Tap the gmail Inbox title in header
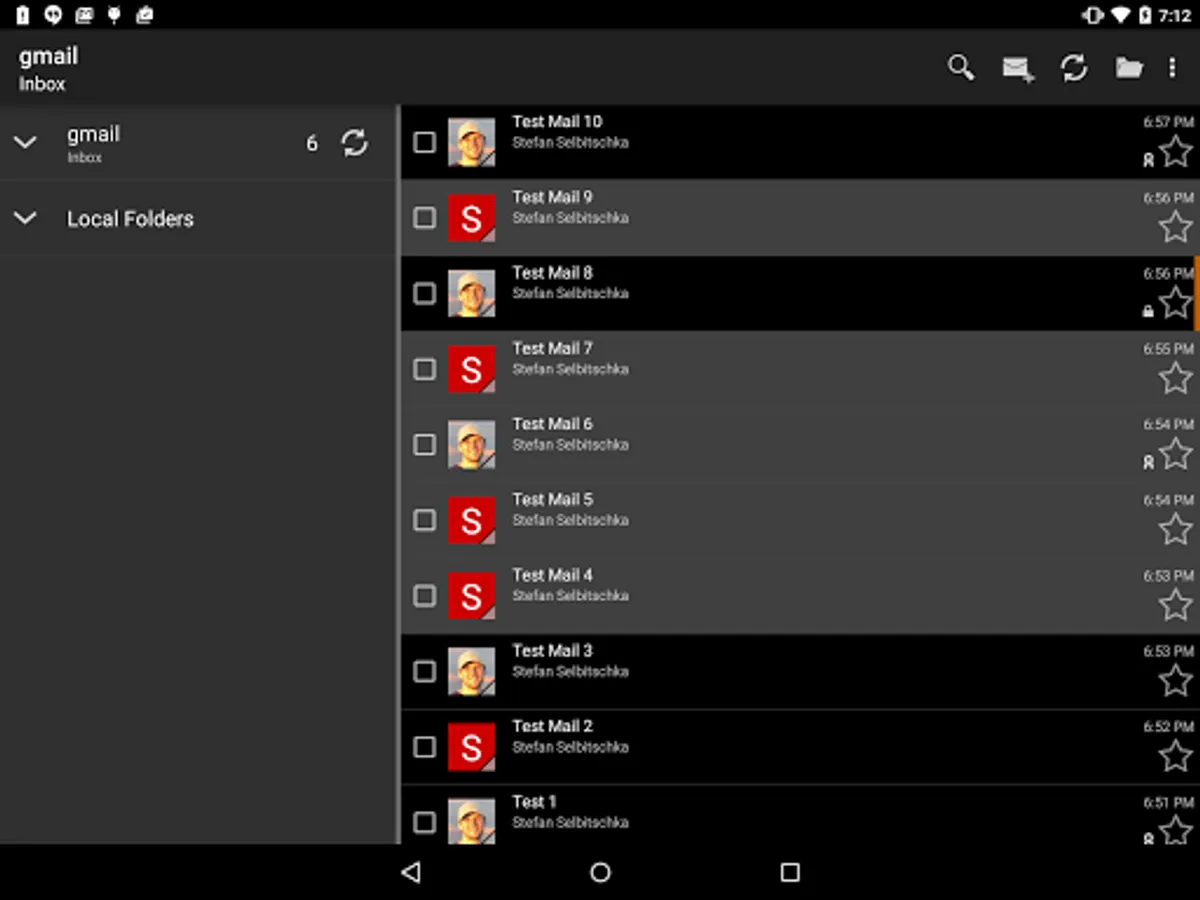1200x900 pixels. 48,68
